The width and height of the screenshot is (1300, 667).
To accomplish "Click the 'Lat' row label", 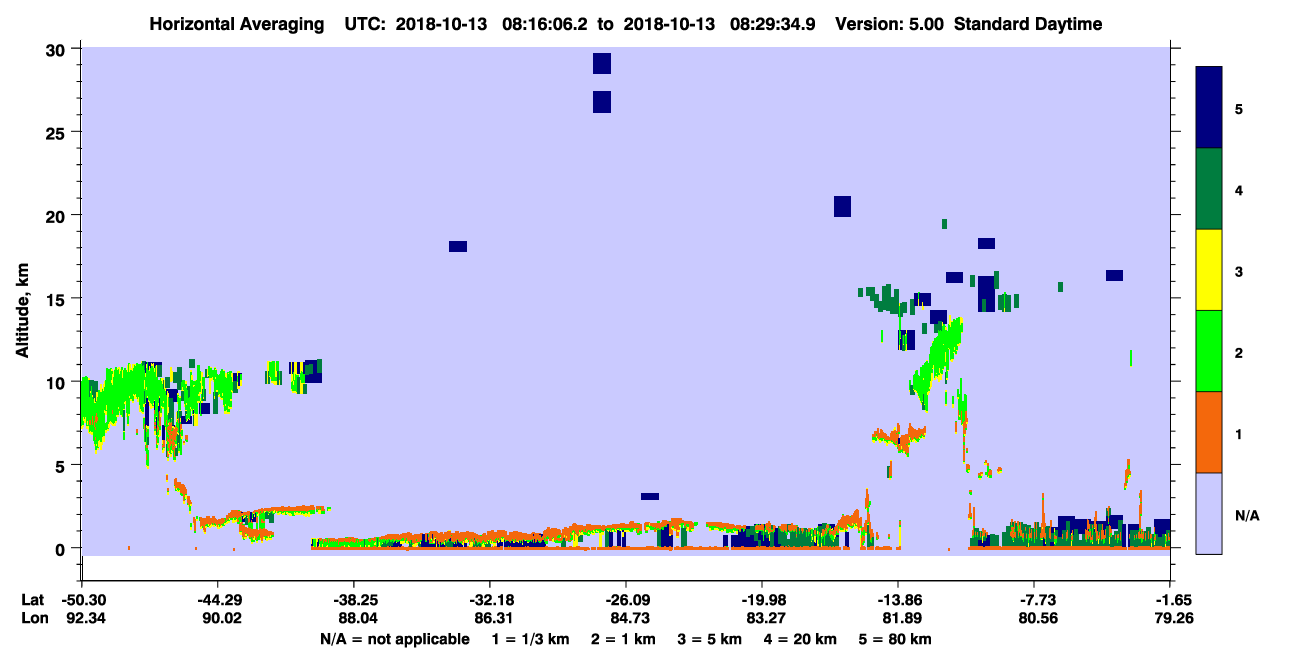I will pyautogui.click(x=32, y=600).
